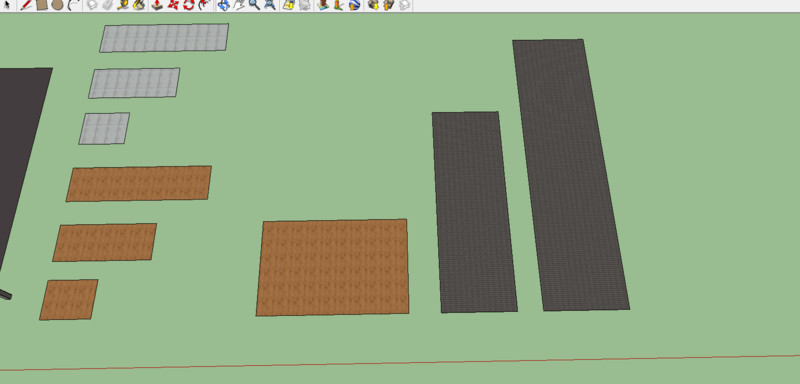Pick the Rectangle drawing tool
The image size is (800, 384).
tap(42, 5)
